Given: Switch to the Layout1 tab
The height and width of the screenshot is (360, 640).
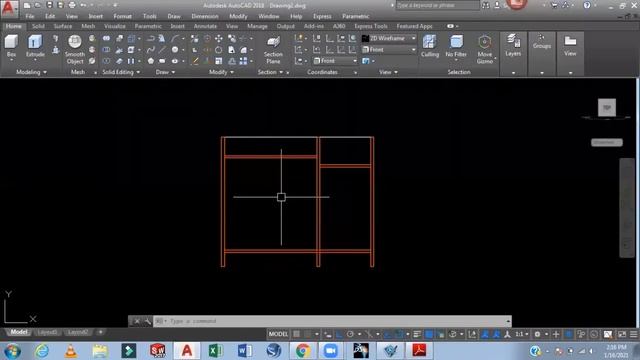Looking at the screenshot, I should 47,332.
